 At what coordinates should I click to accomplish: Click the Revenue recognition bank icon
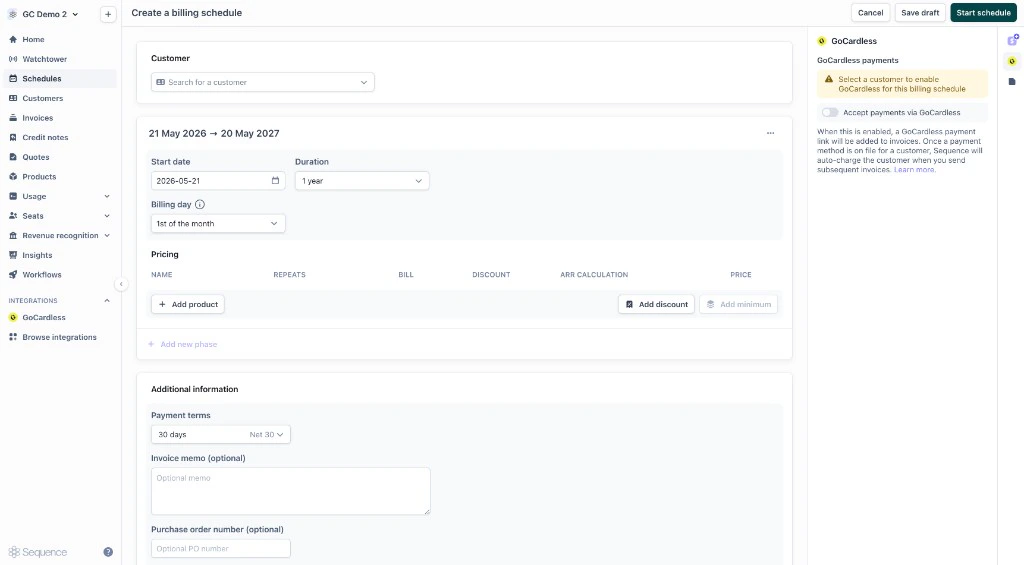tap(13, 235)
